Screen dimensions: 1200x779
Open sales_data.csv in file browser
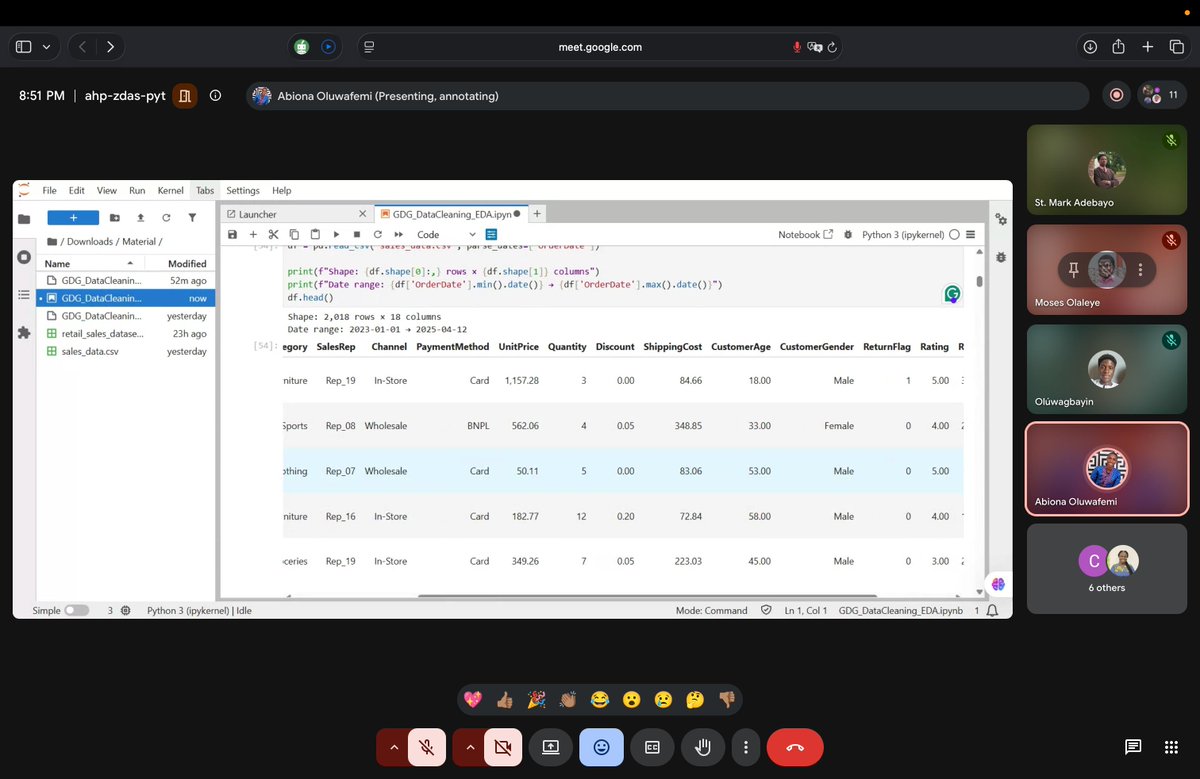(126, 351)
